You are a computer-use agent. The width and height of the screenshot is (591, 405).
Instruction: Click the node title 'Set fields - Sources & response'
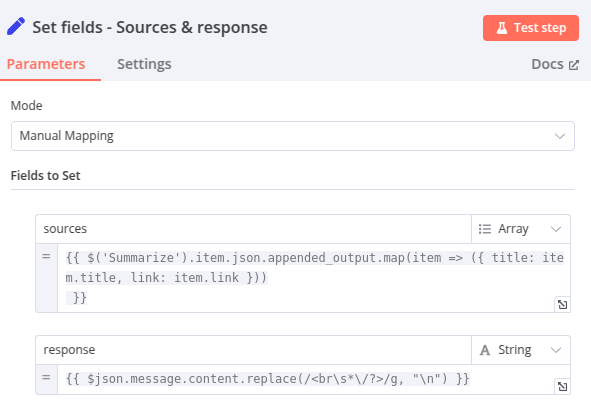(x=150, y=28)
